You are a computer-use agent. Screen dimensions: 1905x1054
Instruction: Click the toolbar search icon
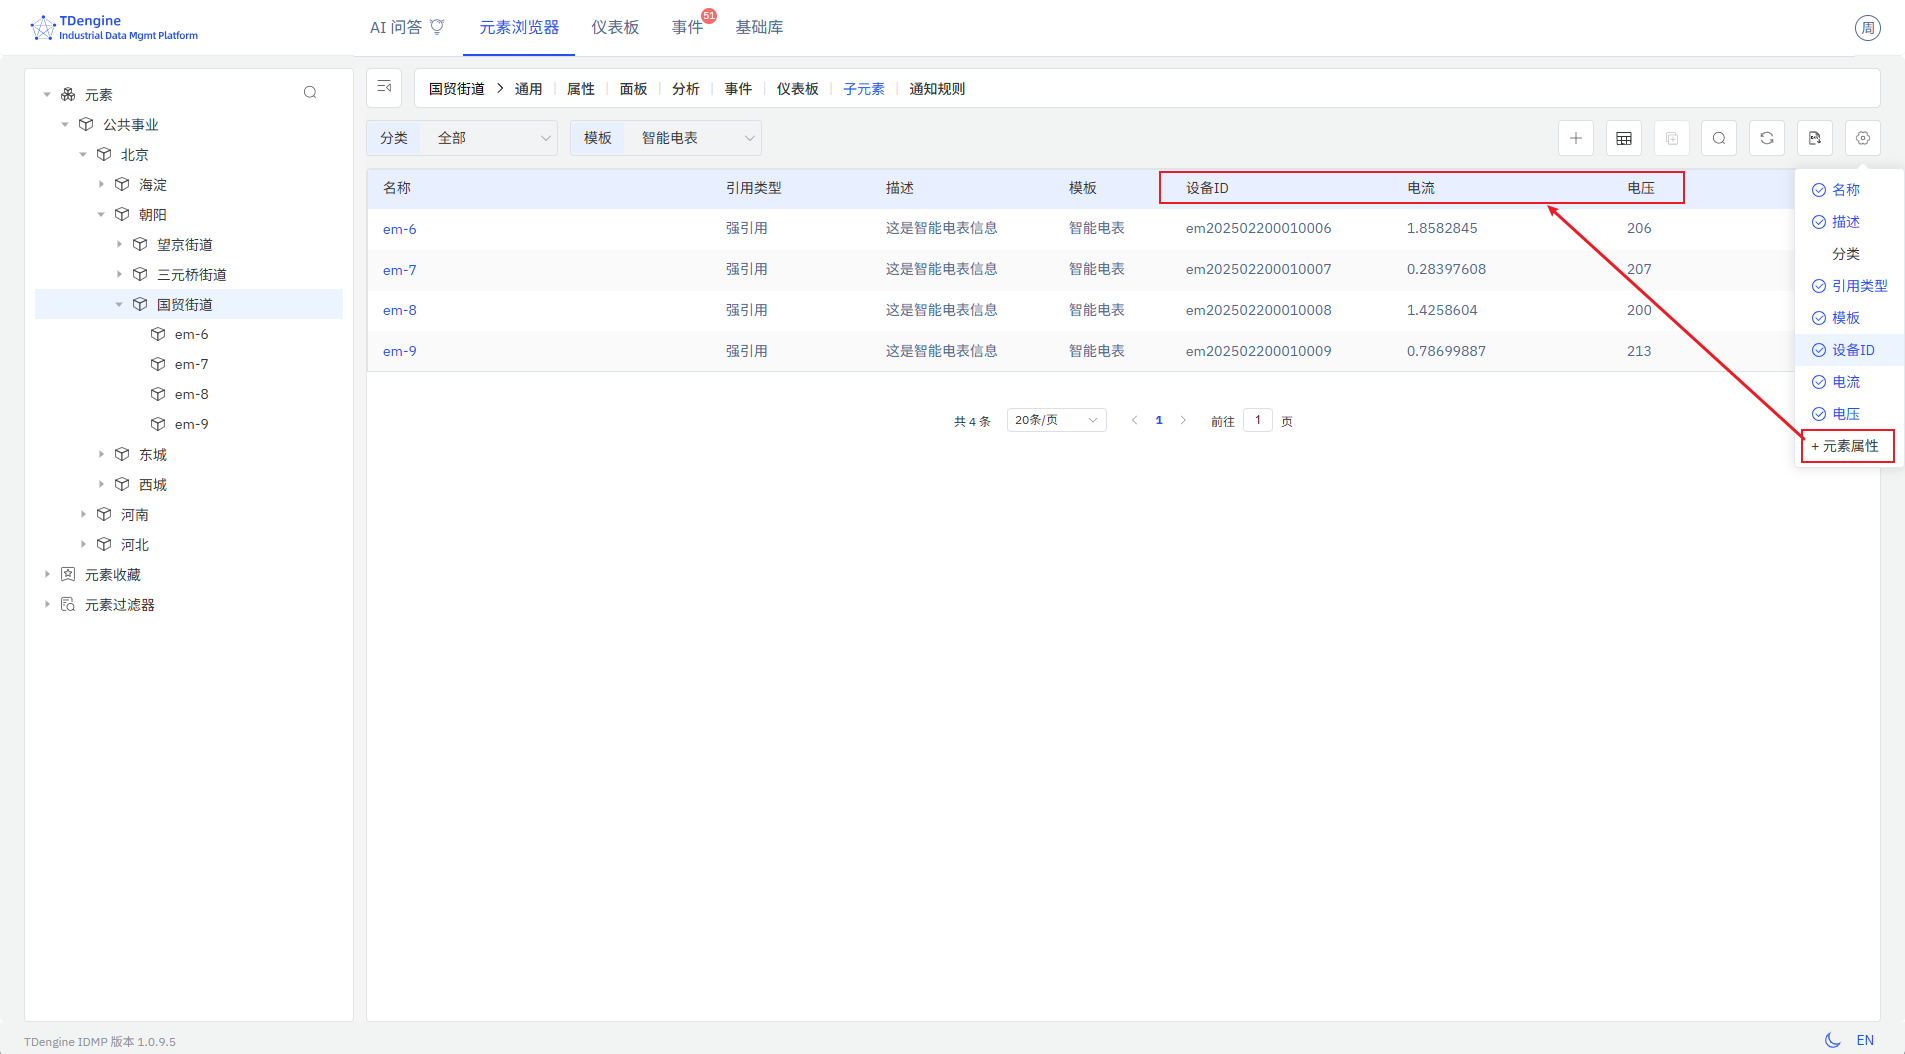[1719, 138]
